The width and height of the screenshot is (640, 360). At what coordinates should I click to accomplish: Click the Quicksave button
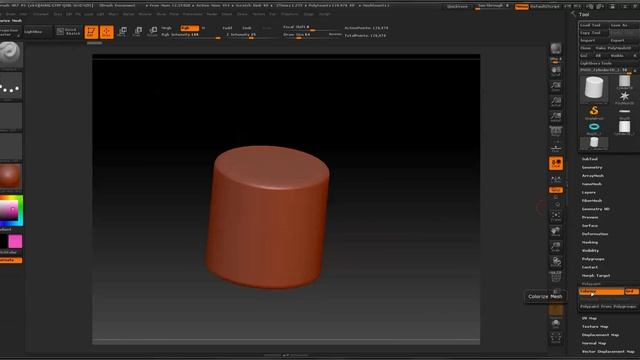[457, 7]
